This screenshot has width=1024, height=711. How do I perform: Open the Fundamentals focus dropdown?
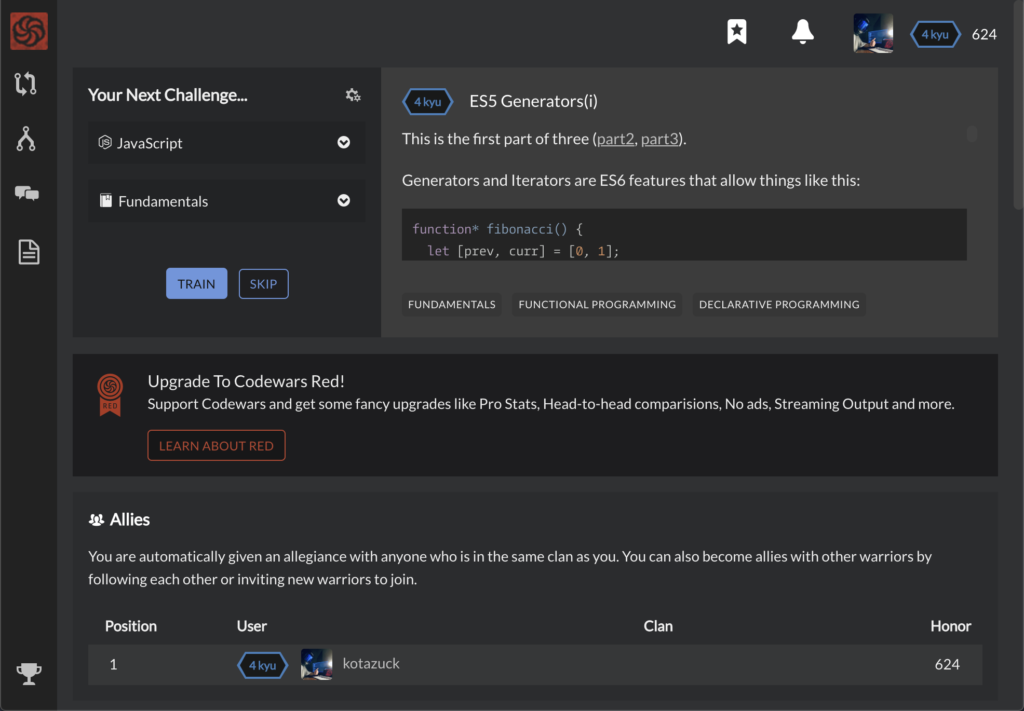click(227, 200)
